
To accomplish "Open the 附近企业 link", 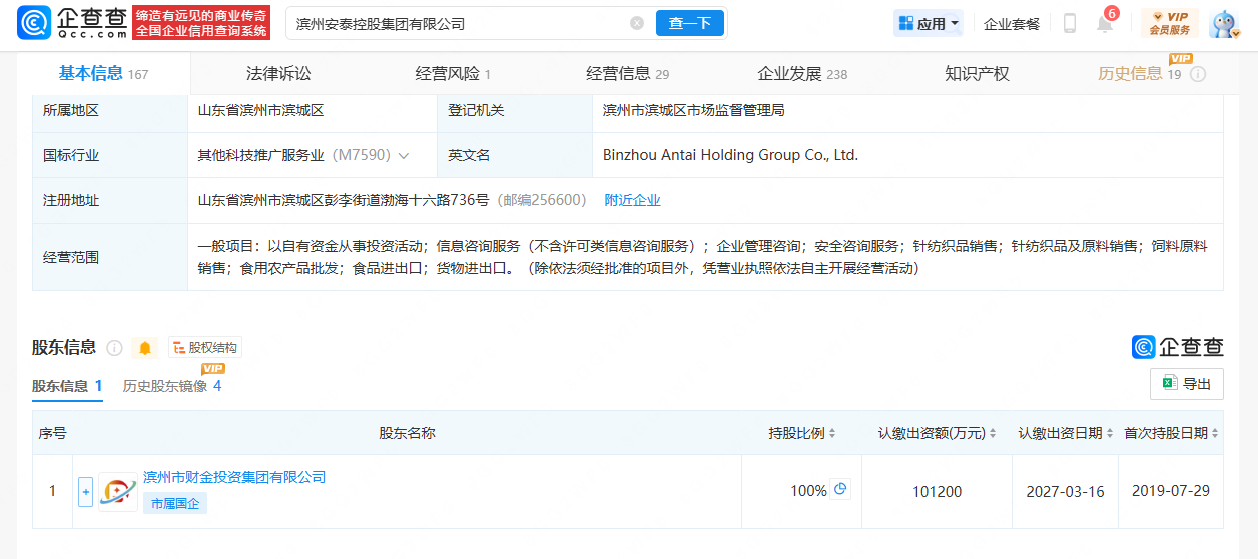I will [632, 200].
